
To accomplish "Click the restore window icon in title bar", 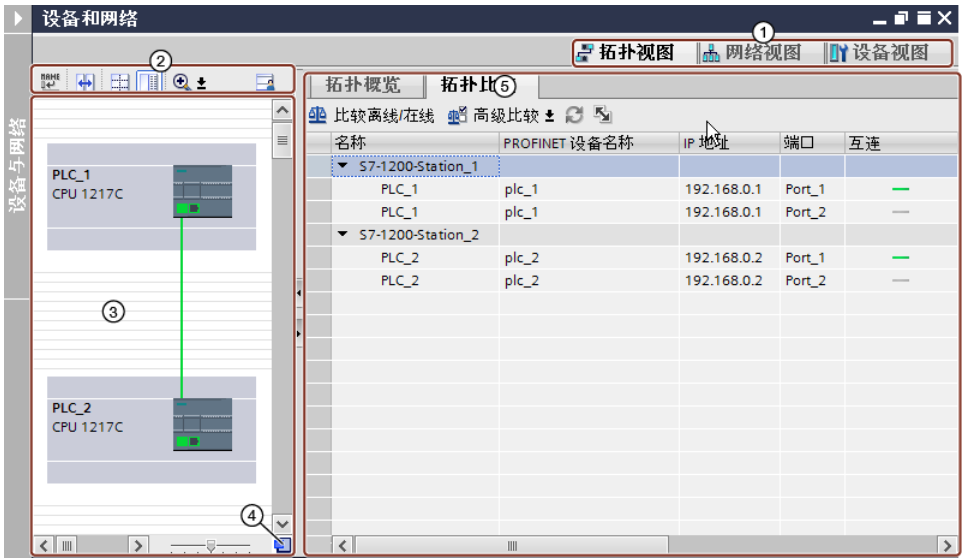I will tap(901, 18).
